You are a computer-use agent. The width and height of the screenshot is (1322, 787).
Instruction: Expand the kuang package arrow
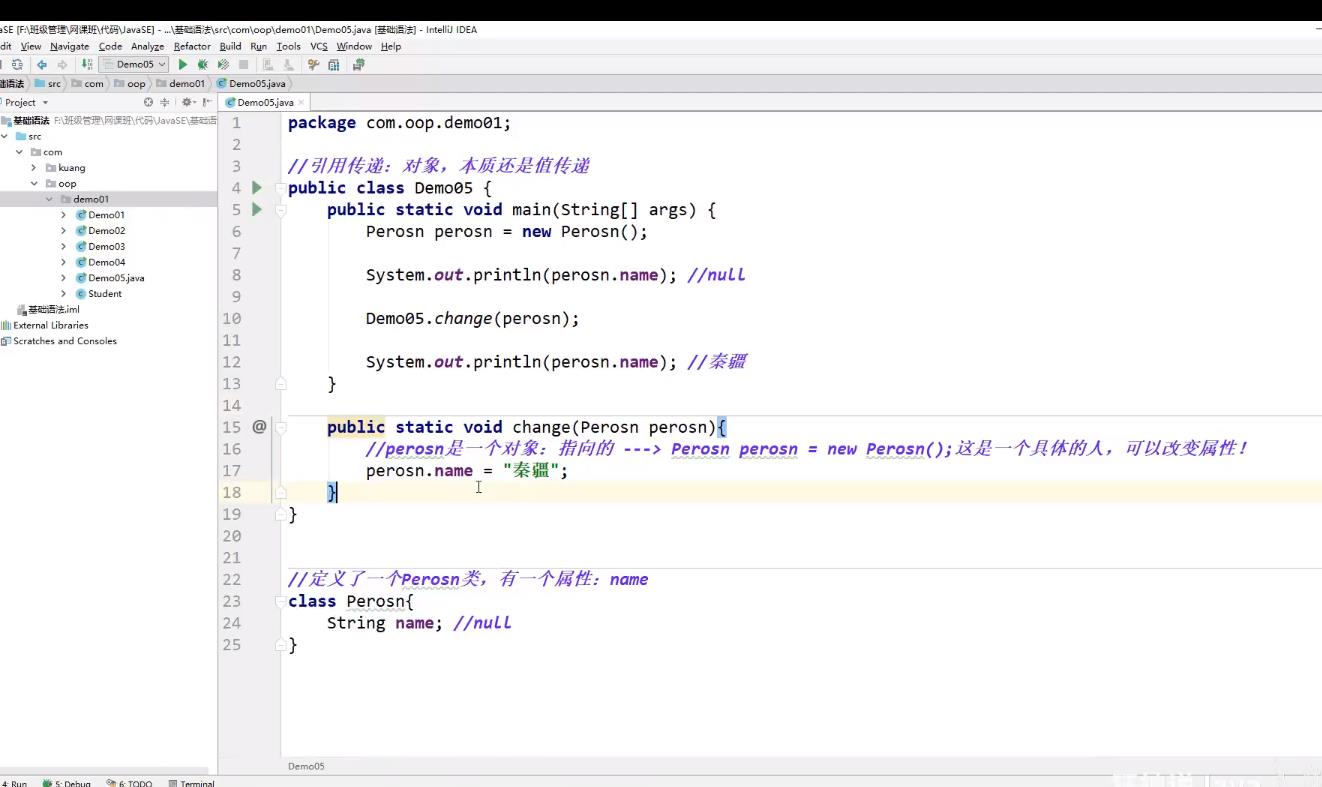pyautogui.click(x=34, y=168)
